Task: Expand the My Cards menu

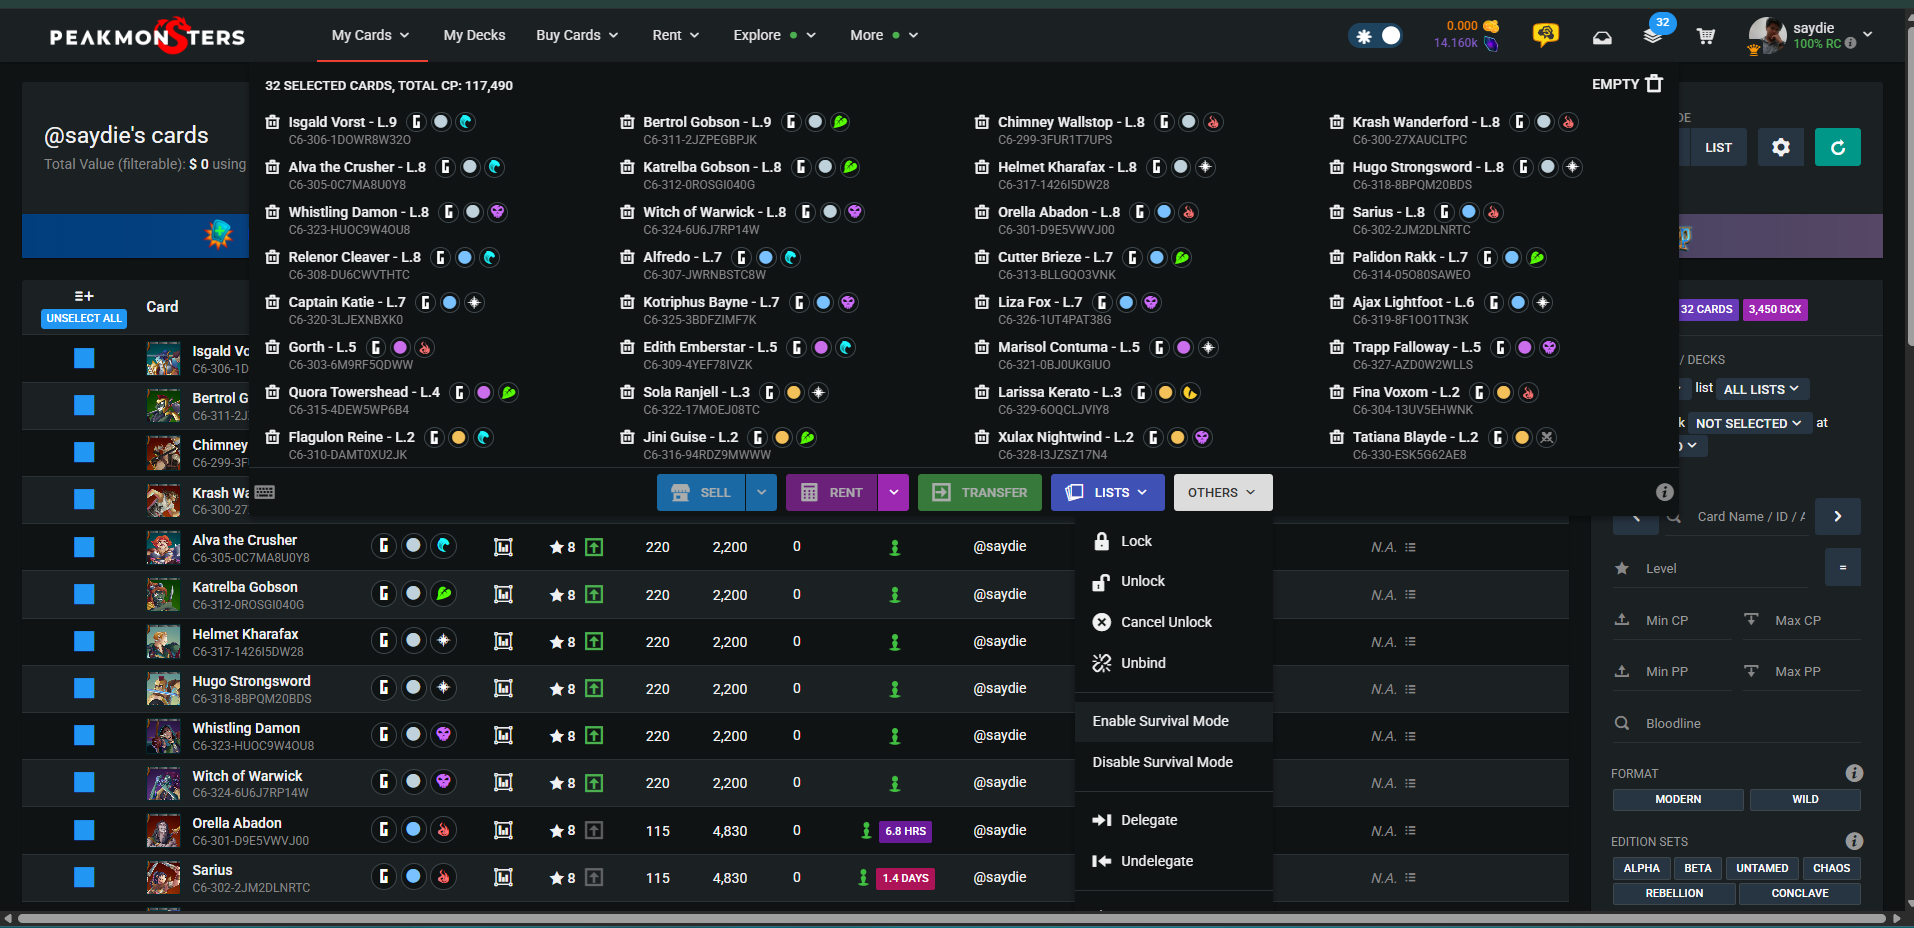Action: click(371, 35)
